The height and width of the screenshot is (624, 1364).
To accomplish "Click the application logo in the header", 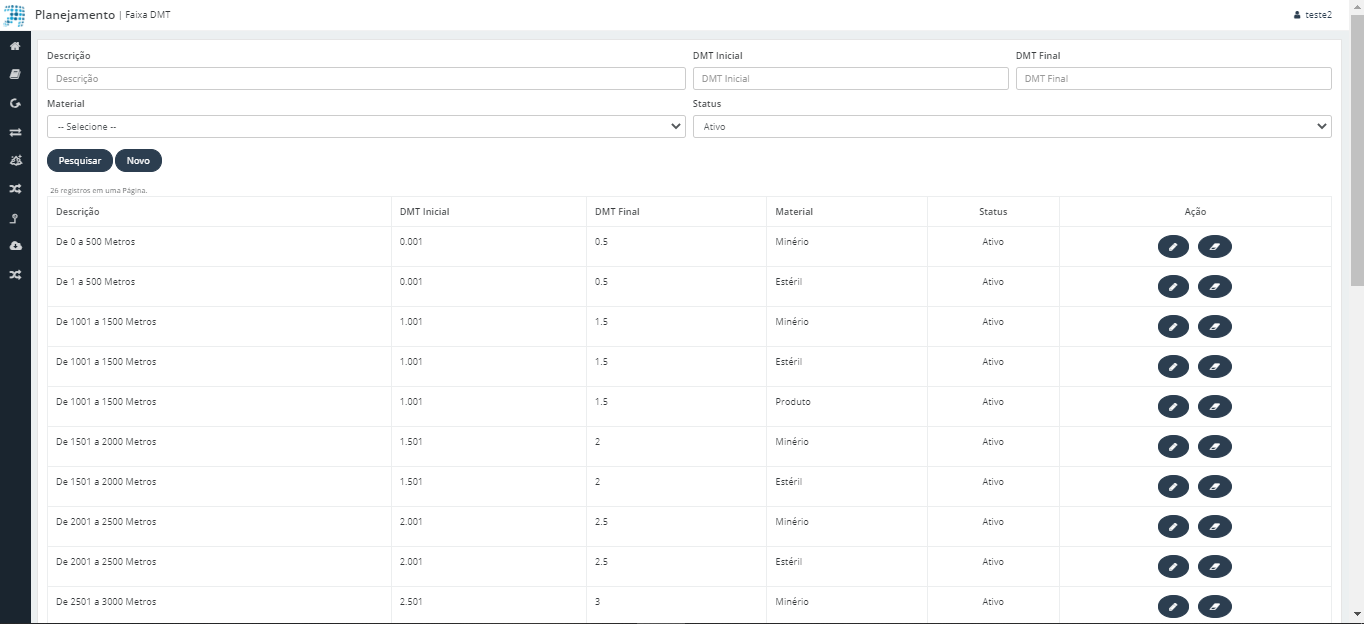I will [x=15, y=15].
